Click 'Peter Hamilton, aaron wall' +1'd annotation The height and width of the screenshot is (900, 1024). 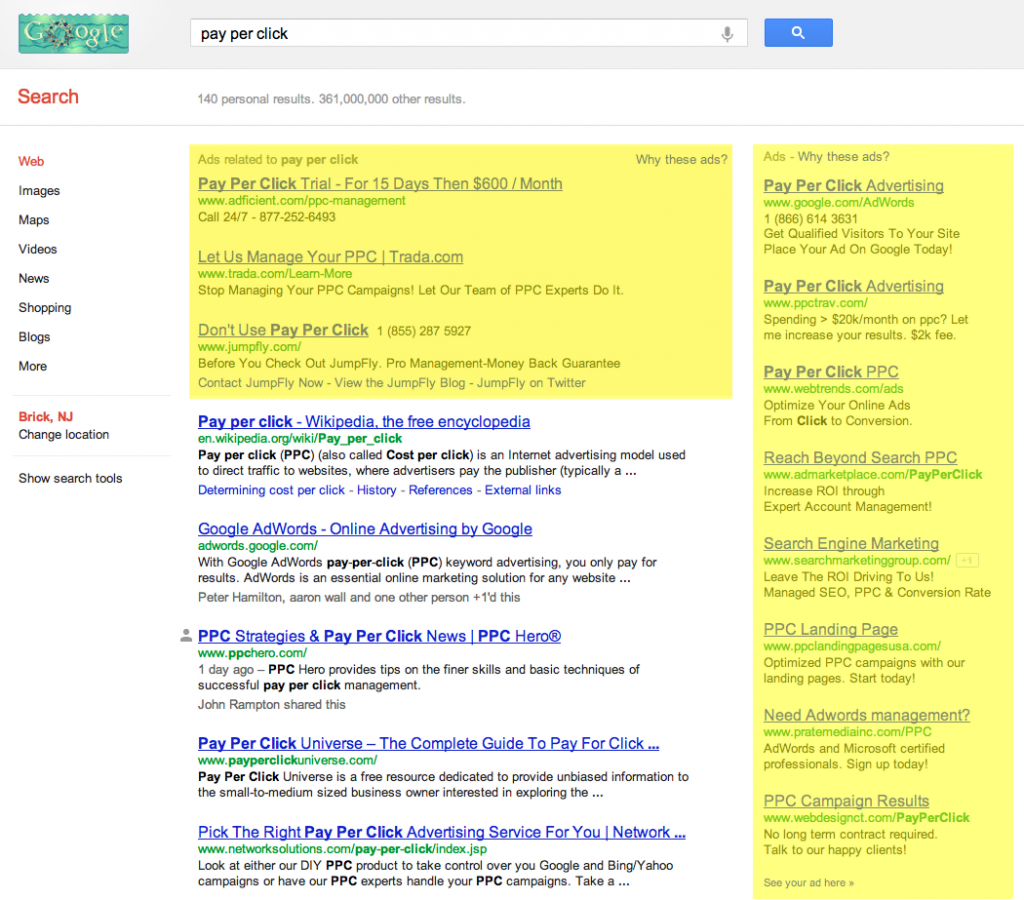(x=359, y=598)
